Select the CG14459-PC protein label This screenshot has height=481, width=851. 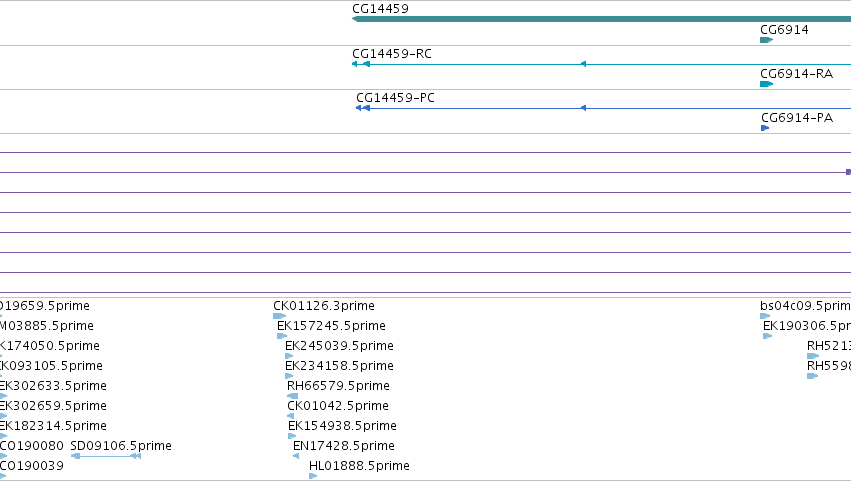tap(395, 98)
